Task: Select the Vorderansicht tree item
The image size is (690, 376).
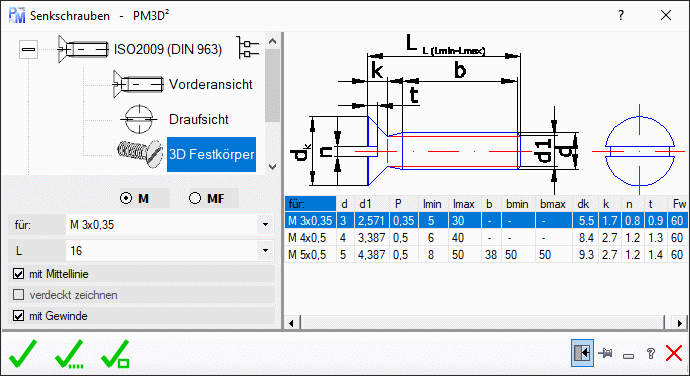Action: [210, 84]
